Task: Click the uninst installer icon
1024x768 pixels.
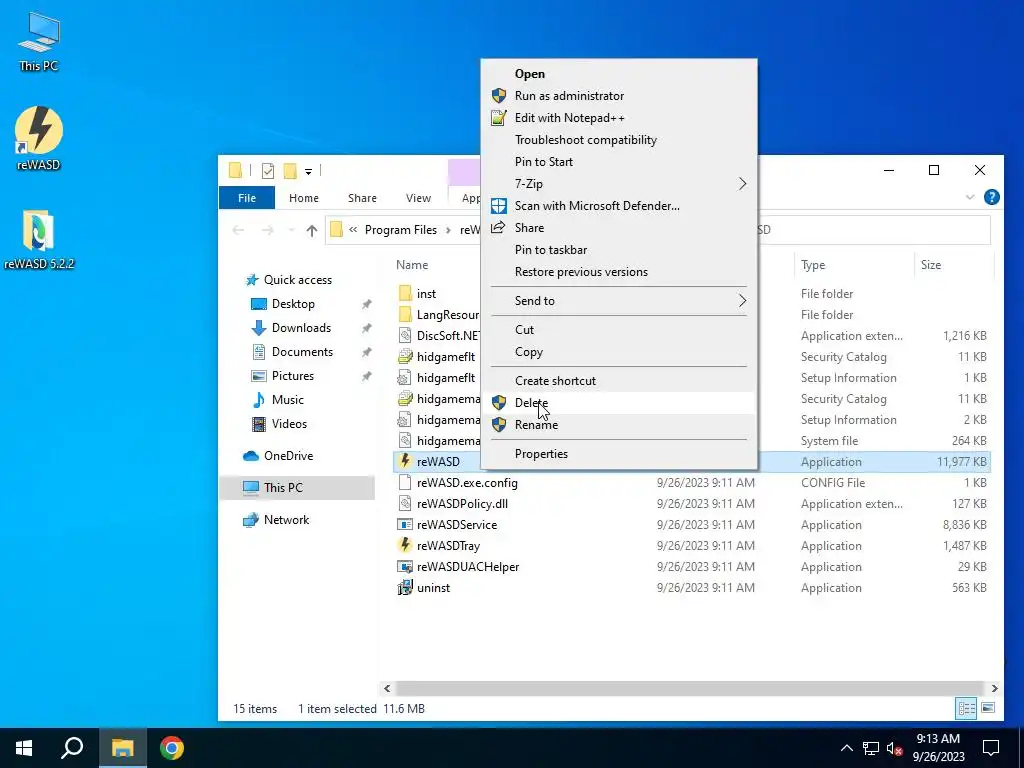Action: [405, 587]
